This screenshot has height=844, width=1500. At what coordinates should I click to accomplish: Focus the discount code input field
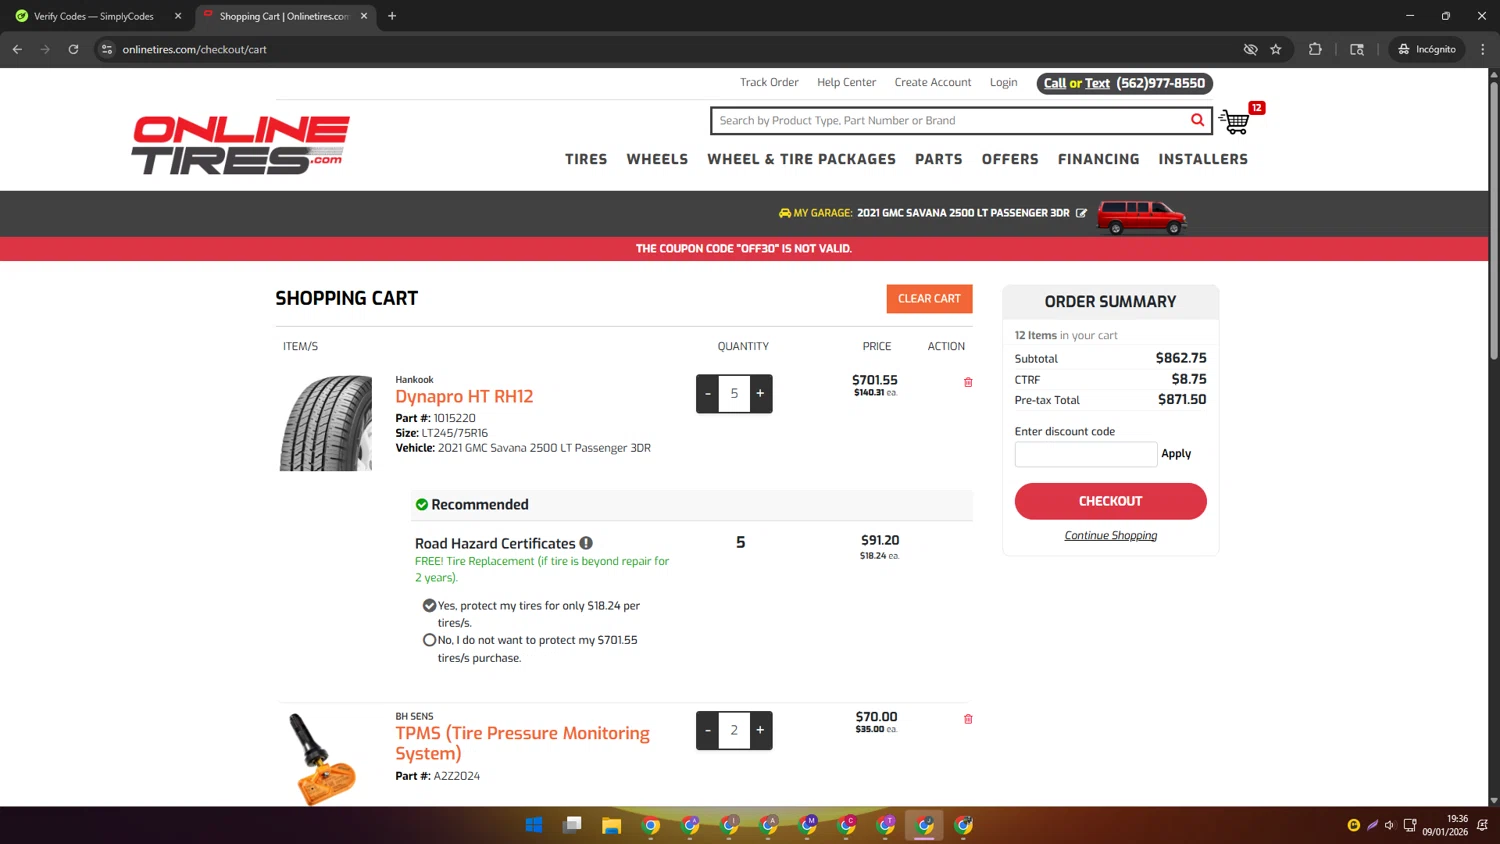1086,454
